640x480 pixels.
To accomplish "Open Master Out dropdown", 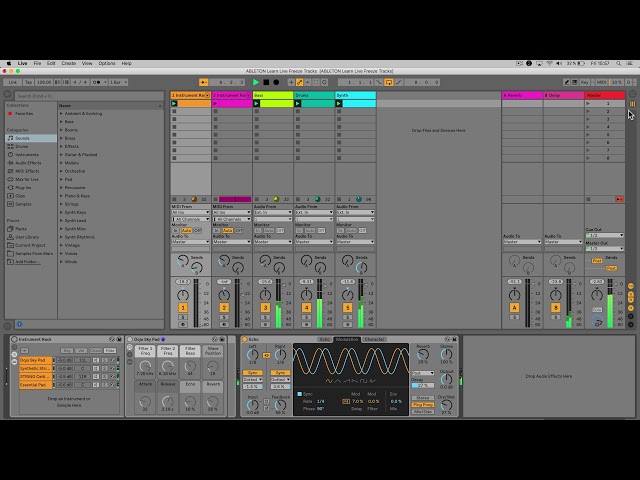I will tap(604, 249).
